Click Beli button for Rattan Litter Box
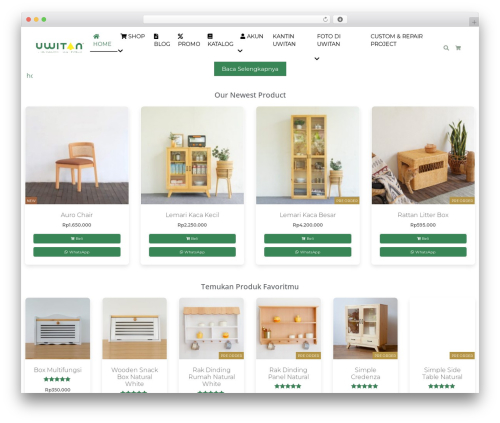Screen dimensions: 500x423 (423, 239)
